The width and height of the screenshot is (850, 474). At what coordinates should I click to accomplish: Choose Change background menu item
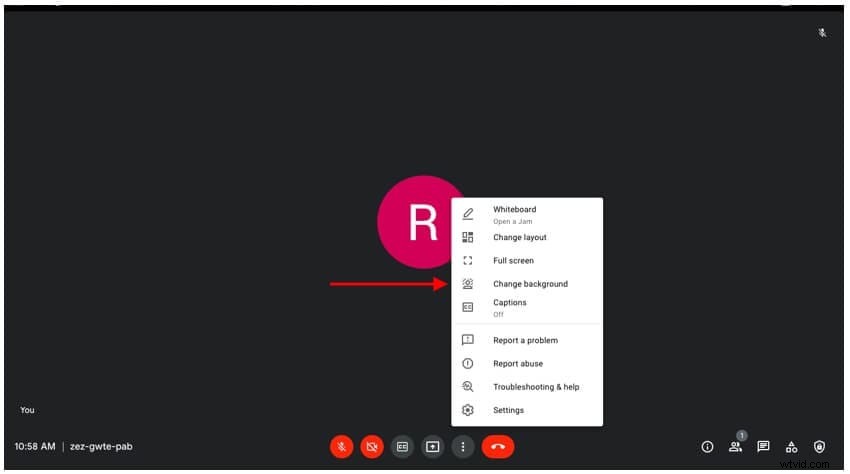click(527, 284)
